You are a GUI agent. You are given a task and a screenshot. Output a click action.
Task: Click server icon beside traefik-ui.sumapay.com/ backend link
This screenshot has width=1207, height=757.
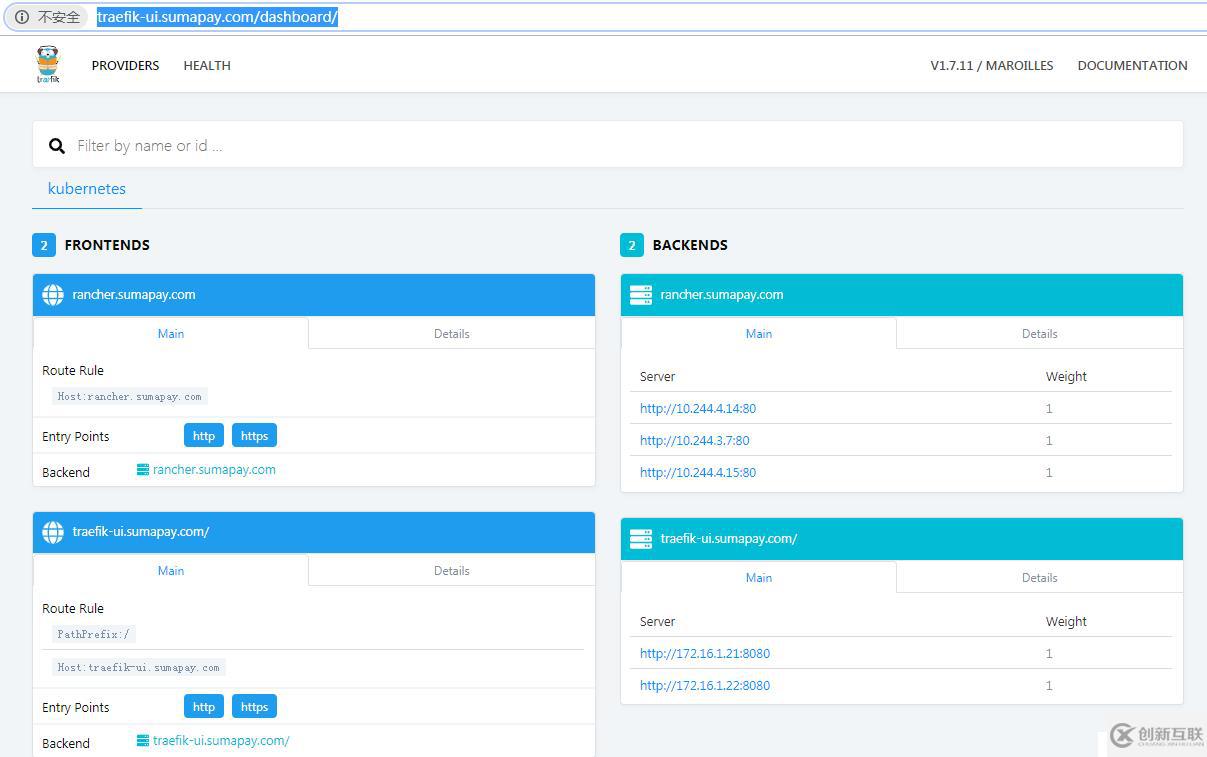coord(143,740)
